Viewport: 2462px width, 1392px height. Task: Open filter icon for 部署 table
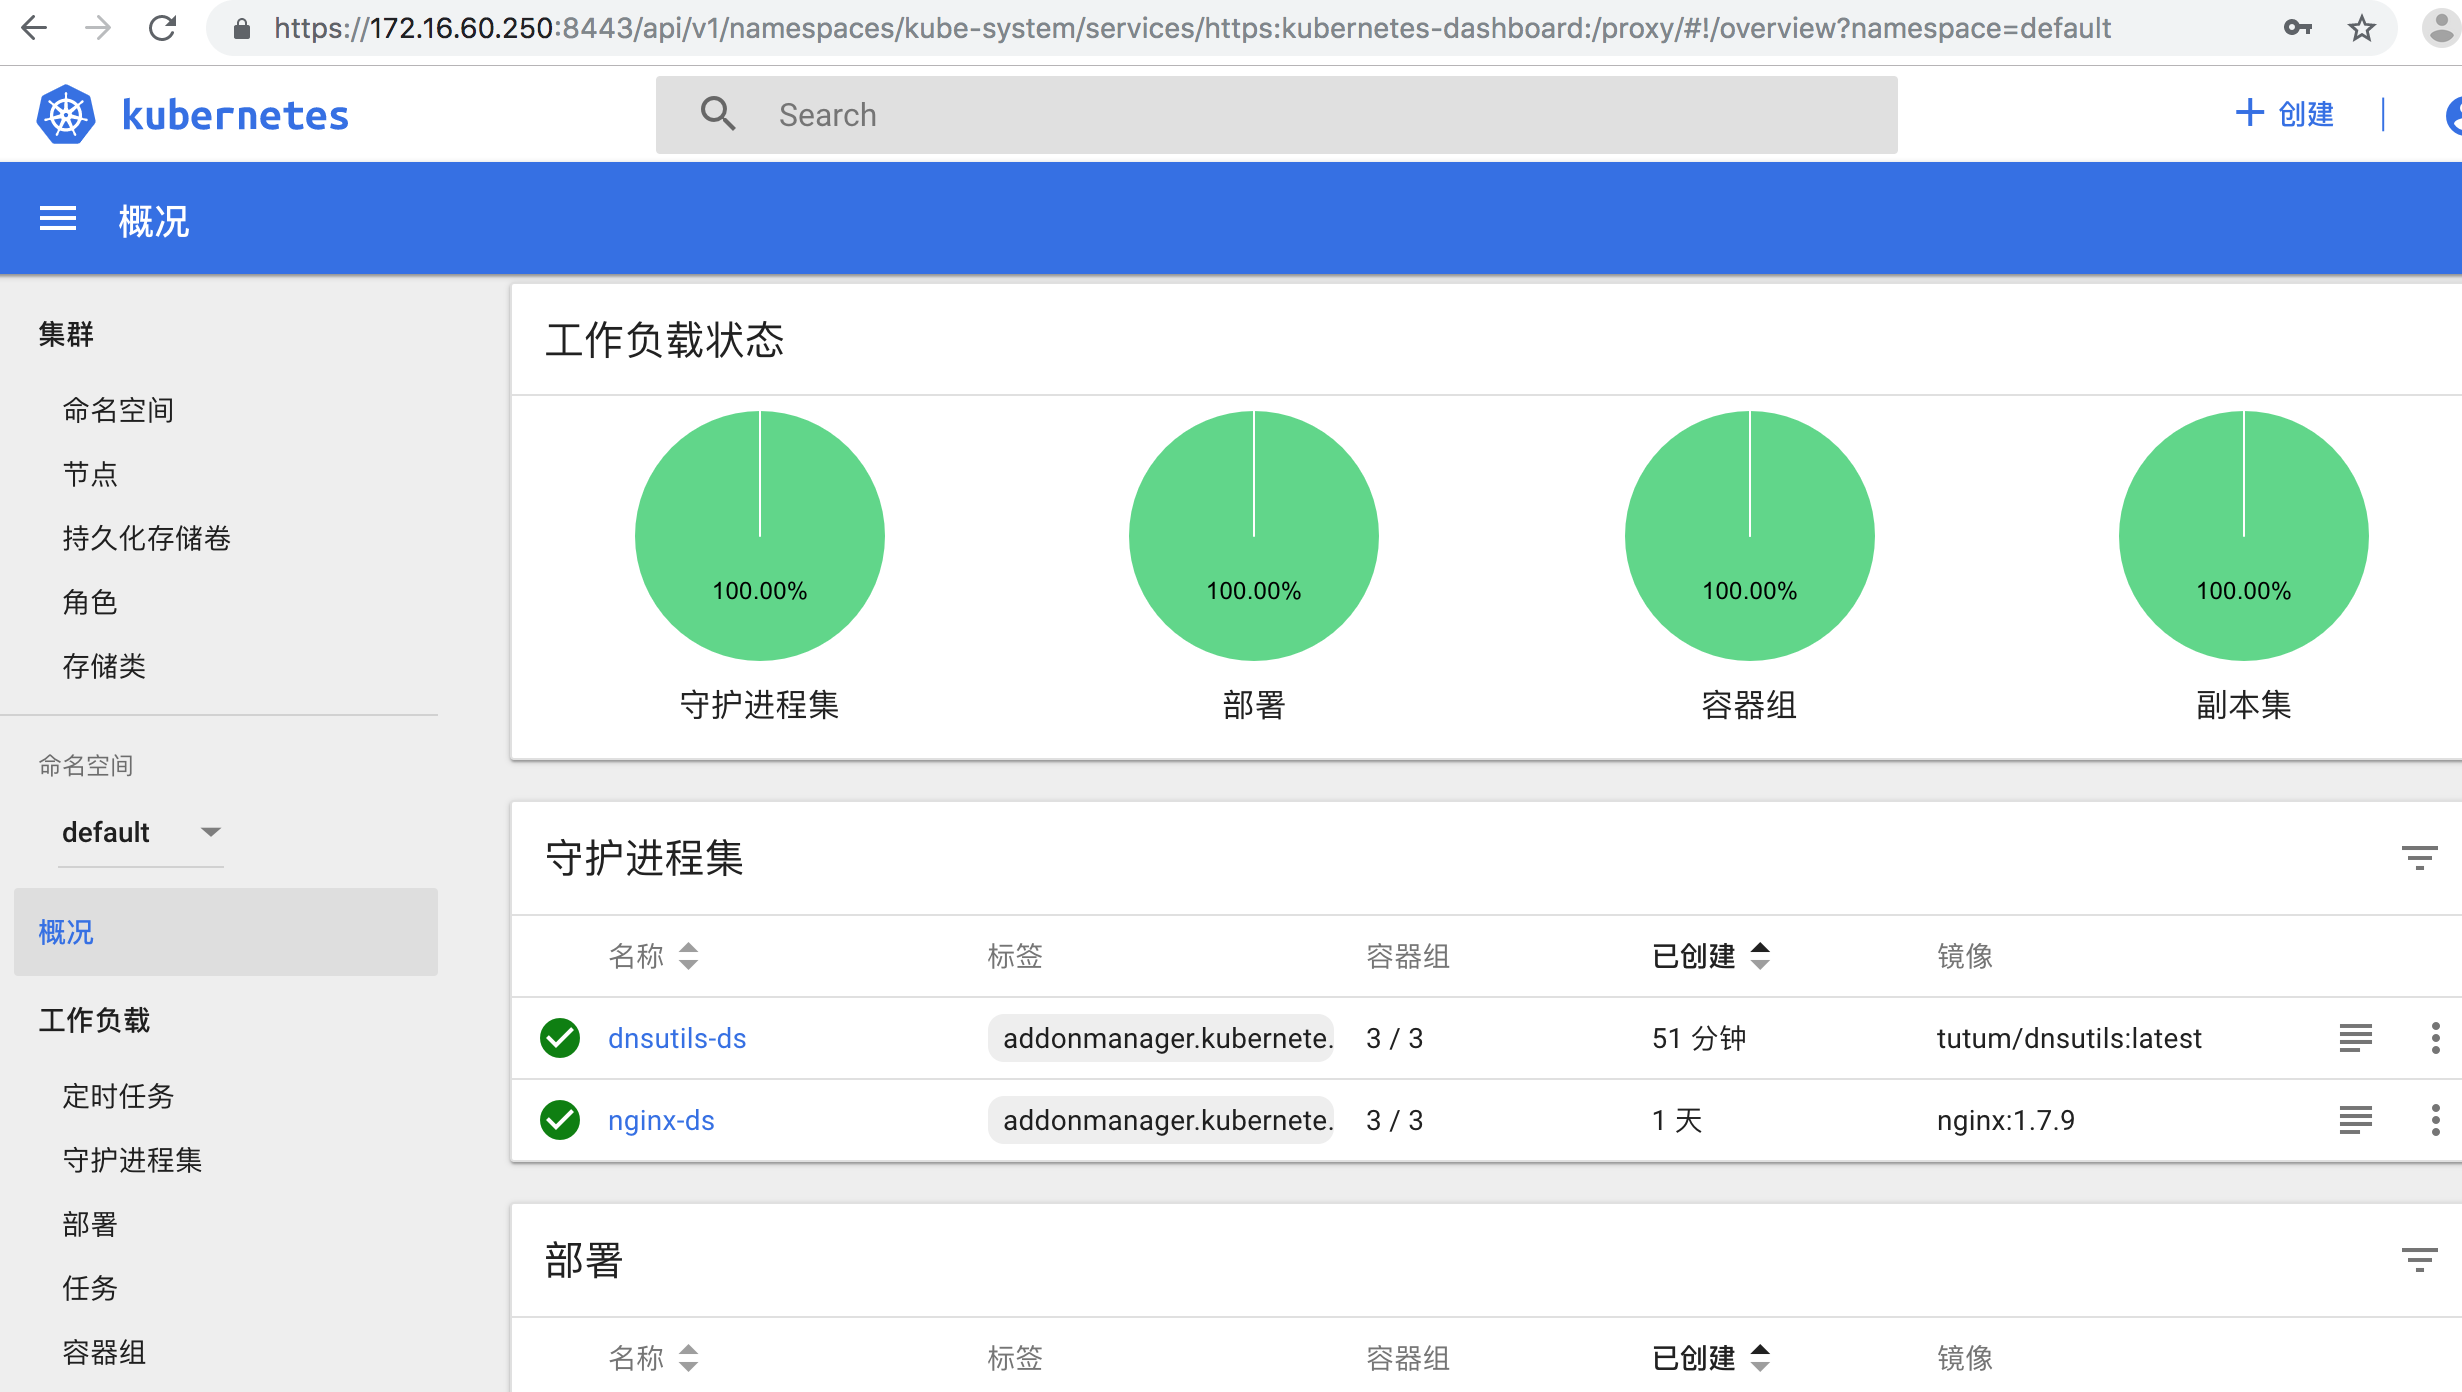click(2419, 1259)
